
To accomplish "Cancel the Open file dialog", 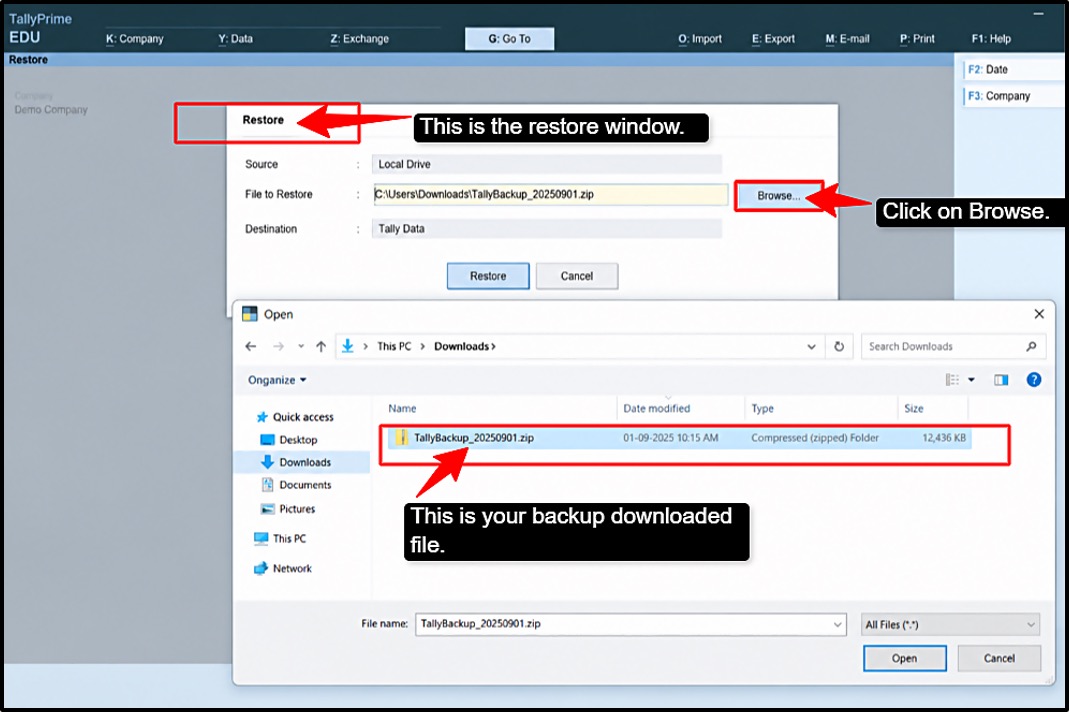I will [999, 659].
